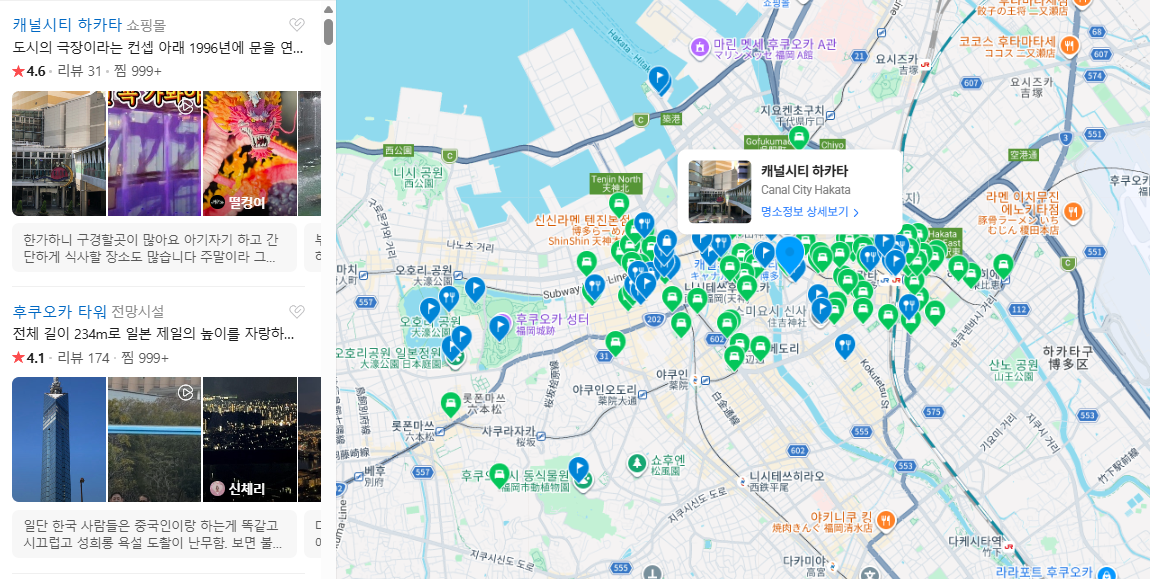Play the 후쿠오카 타워 video thumbnail
Screen dimensions: 1150x579
click(154, 440)
